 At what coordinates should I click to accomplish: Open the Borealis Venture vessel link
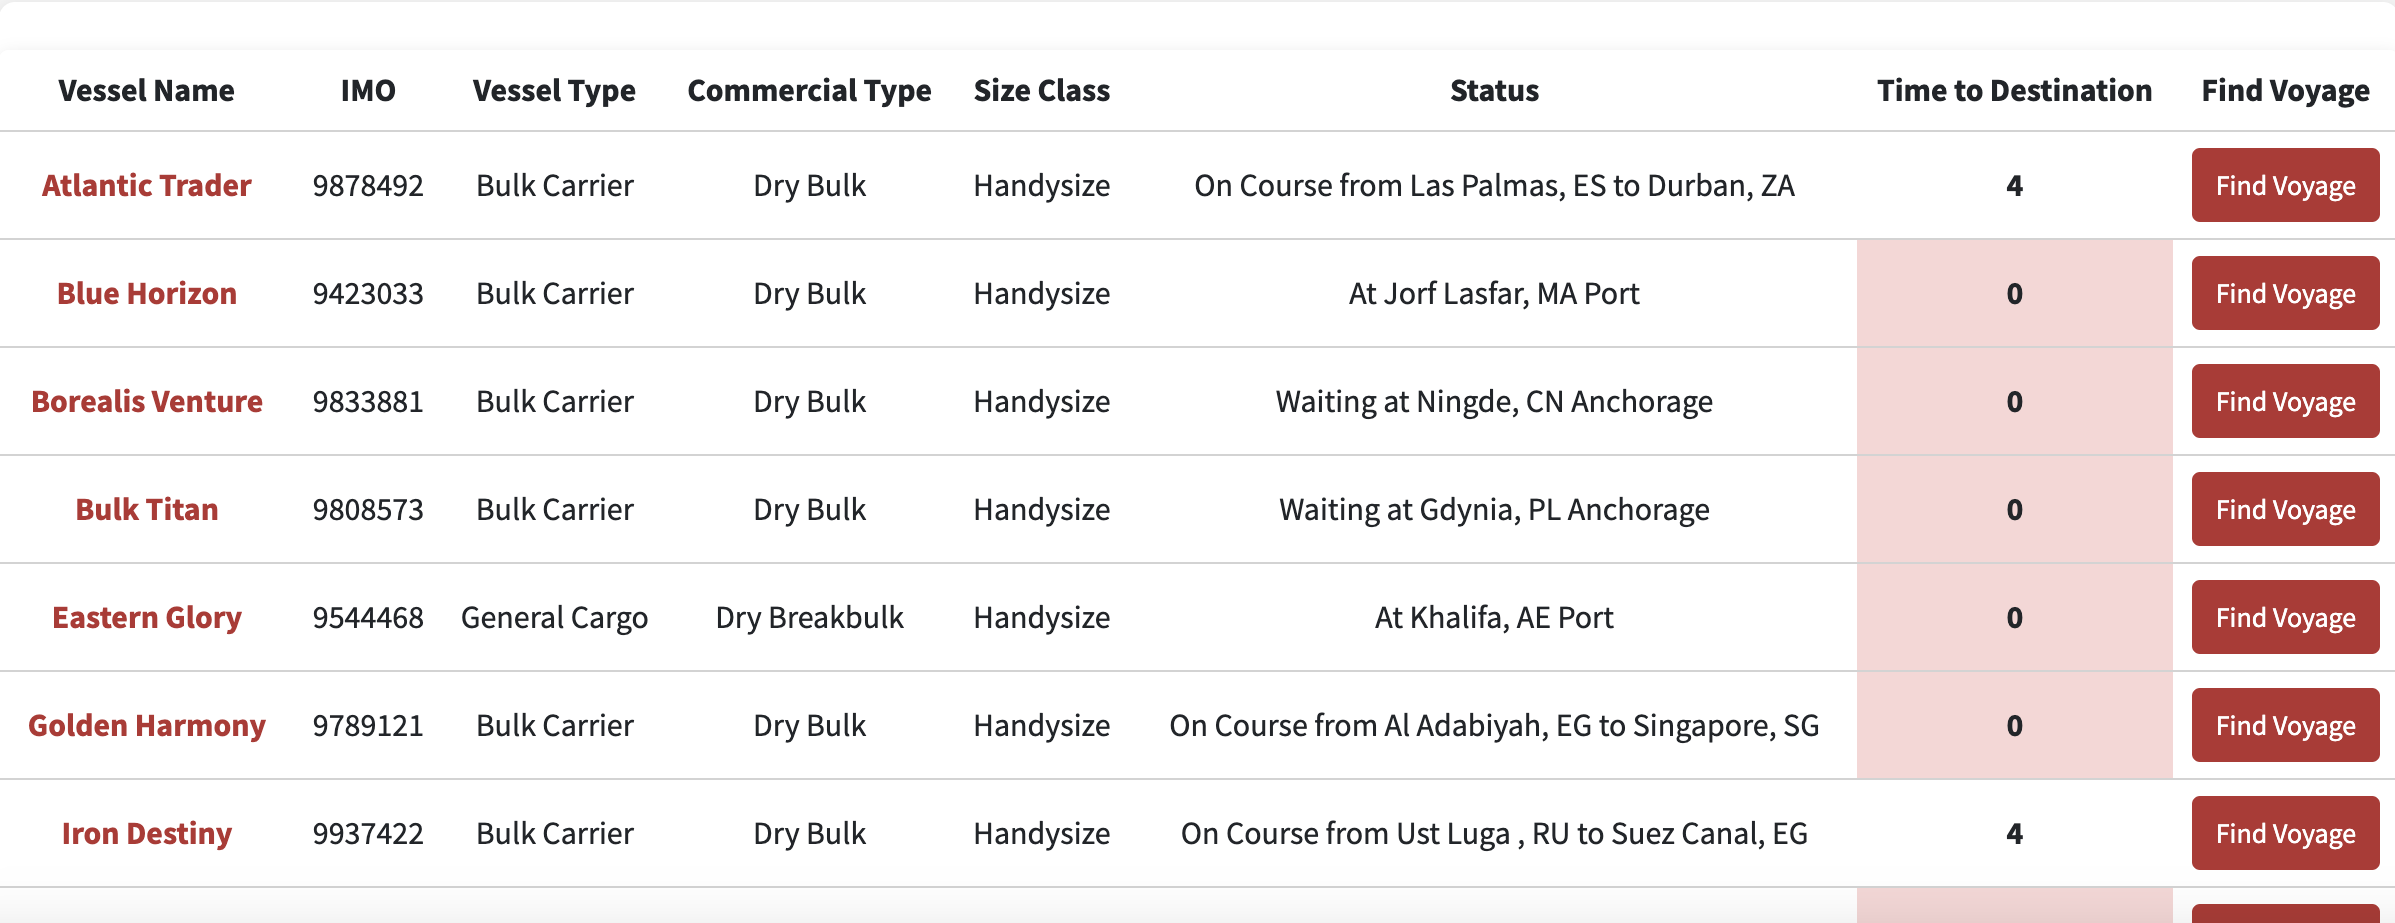(x=146, y=401)
